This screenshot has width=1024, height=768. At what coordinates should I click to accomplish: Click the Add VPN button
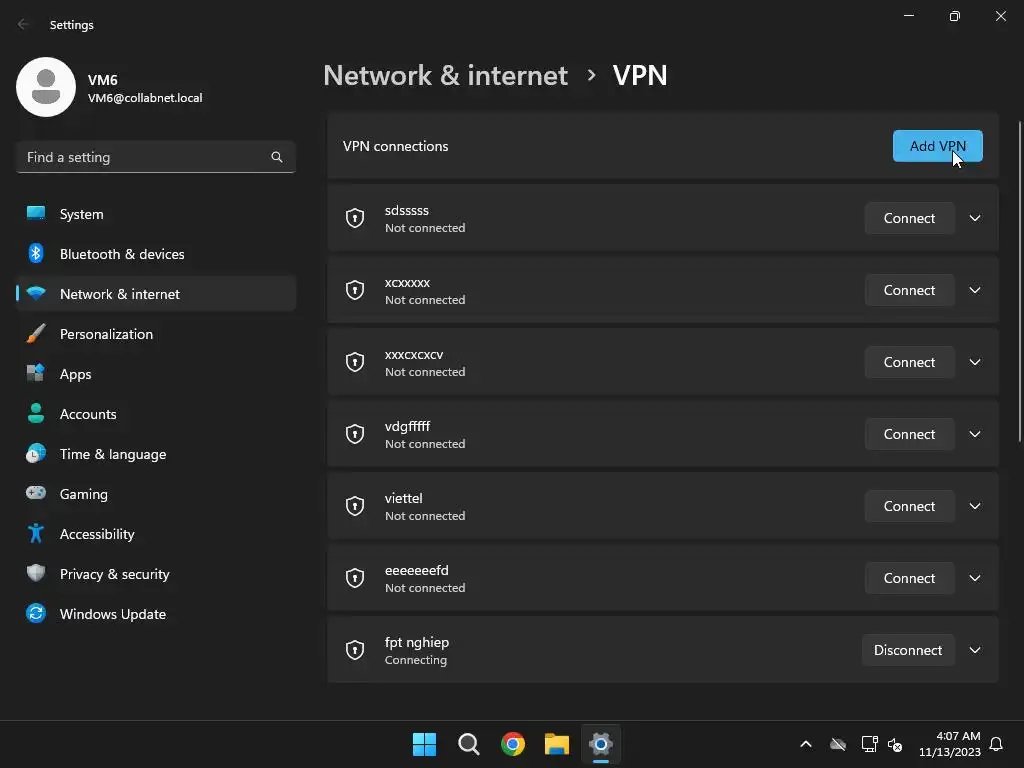pos(937,146)
